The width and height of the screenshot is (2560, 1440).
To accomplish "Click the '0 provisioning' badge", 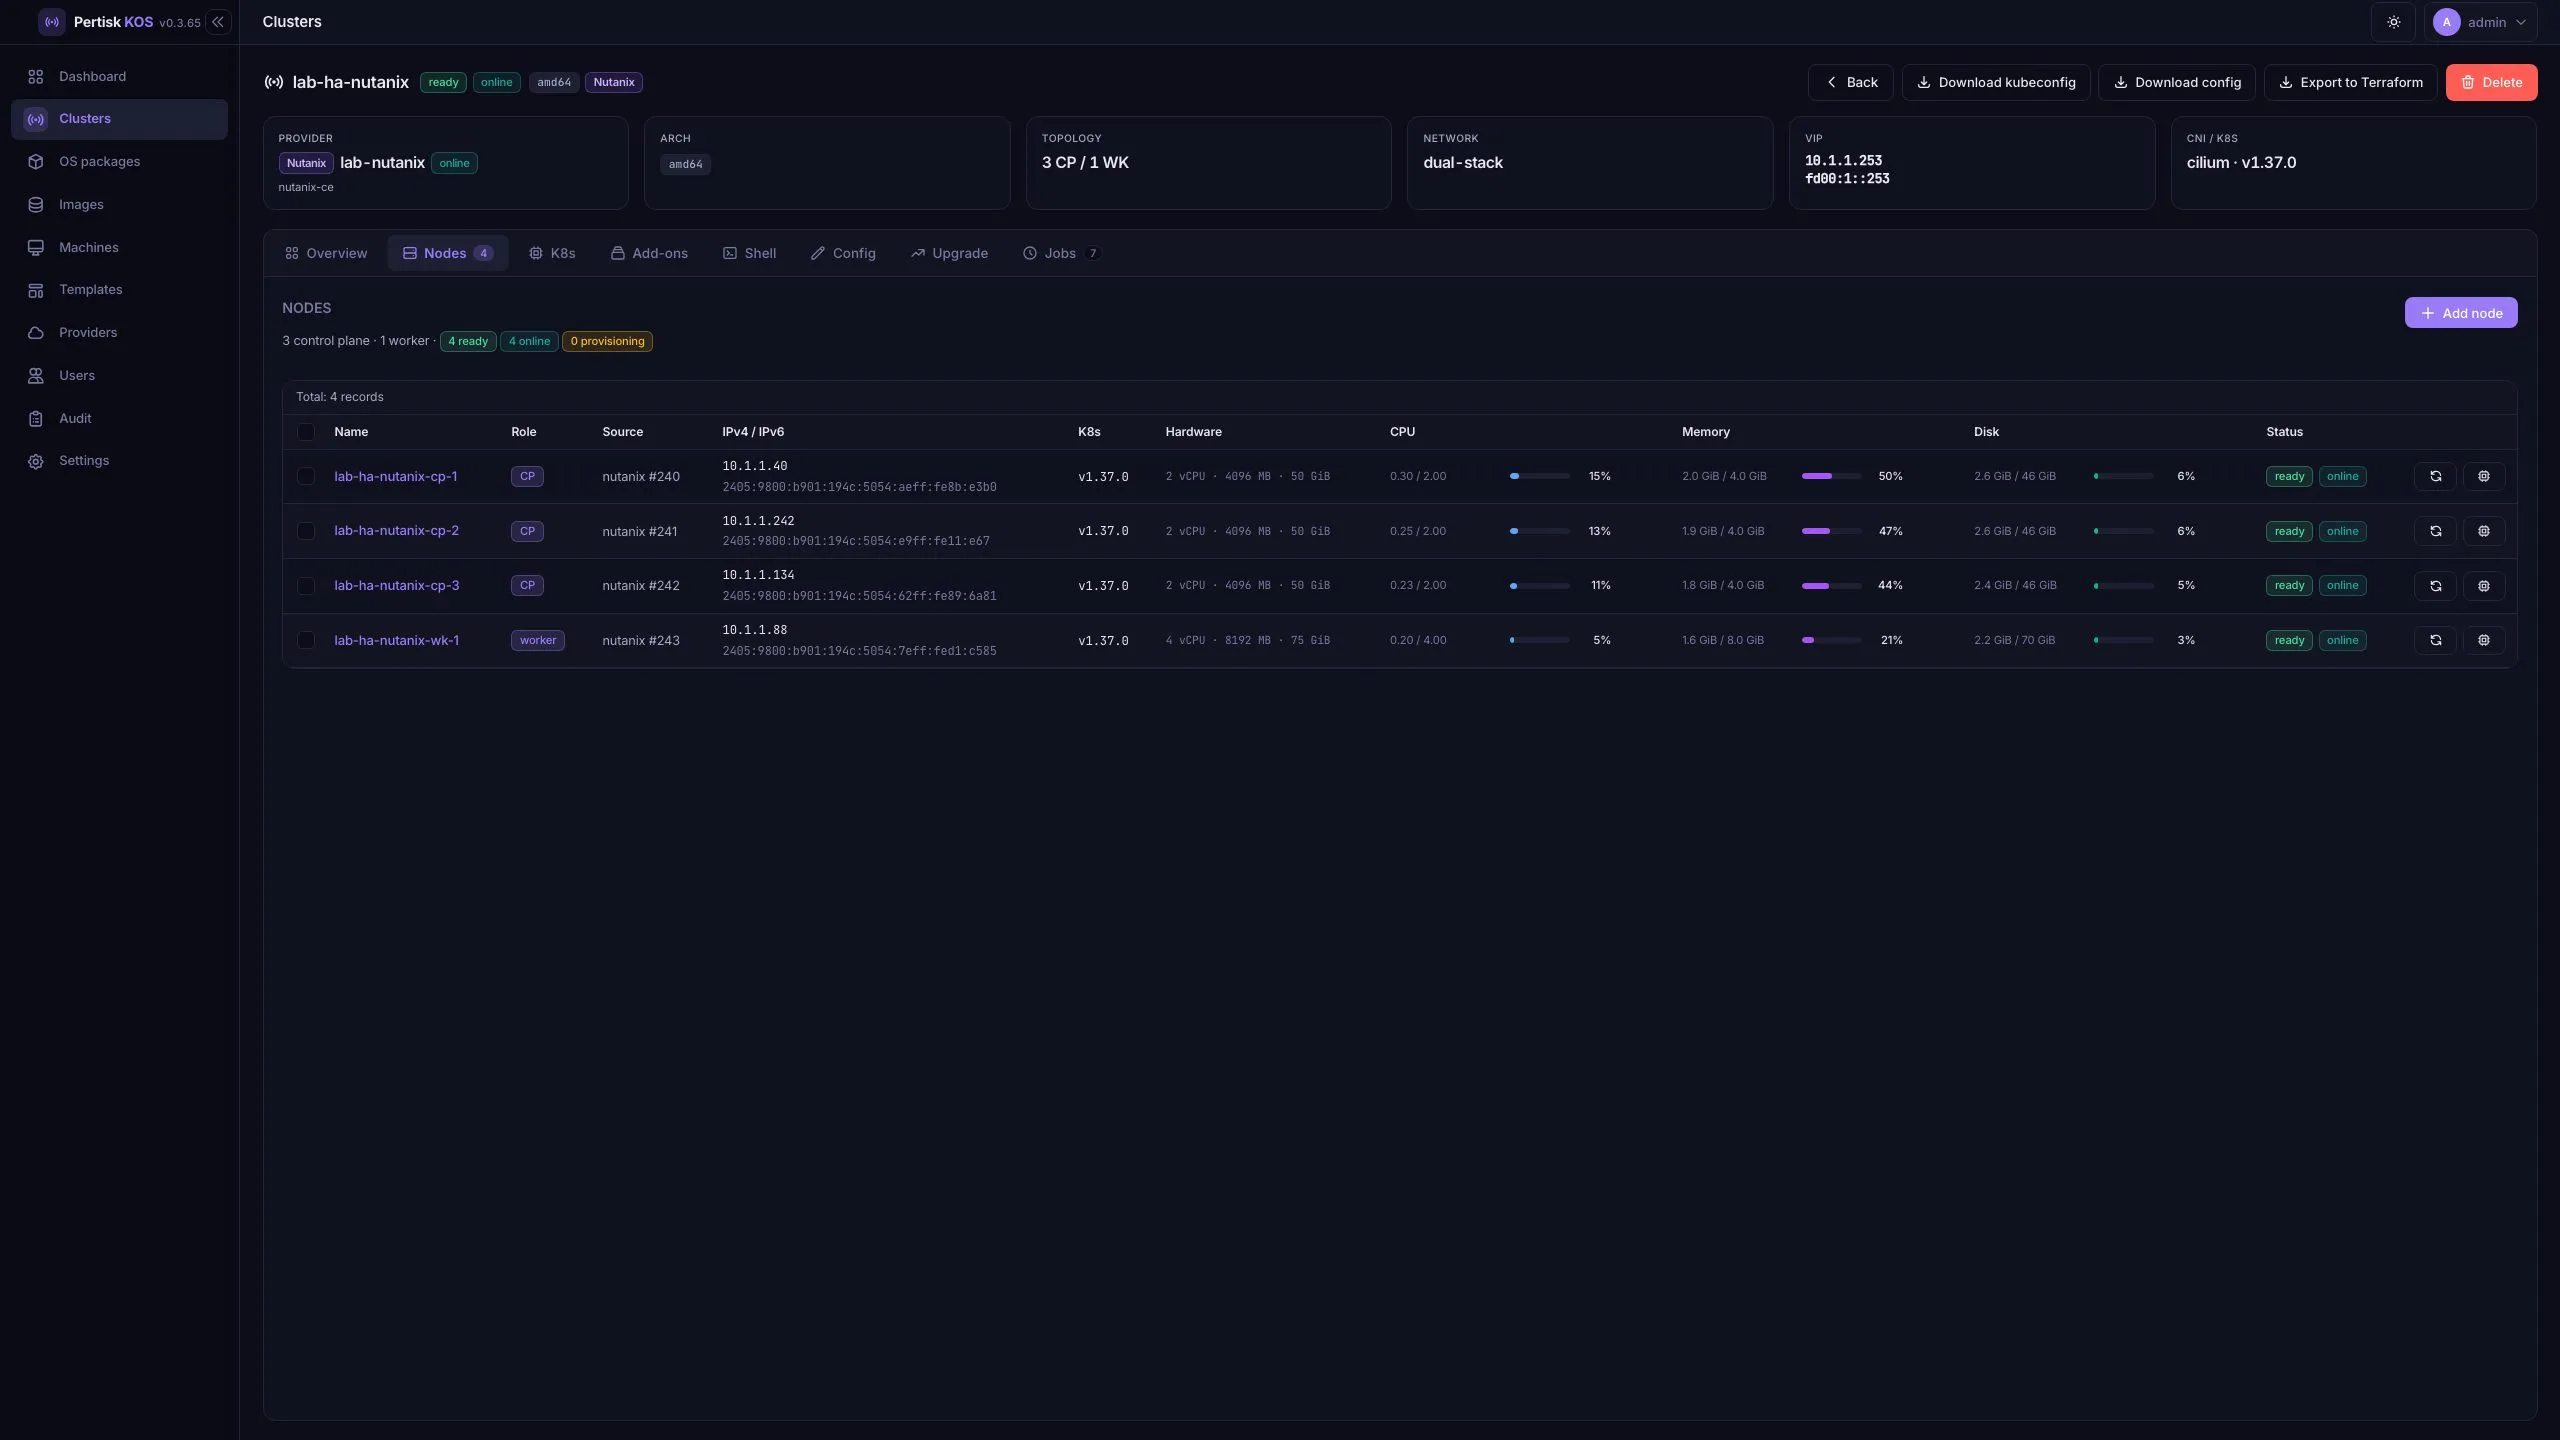I will (x=607, y=341).
